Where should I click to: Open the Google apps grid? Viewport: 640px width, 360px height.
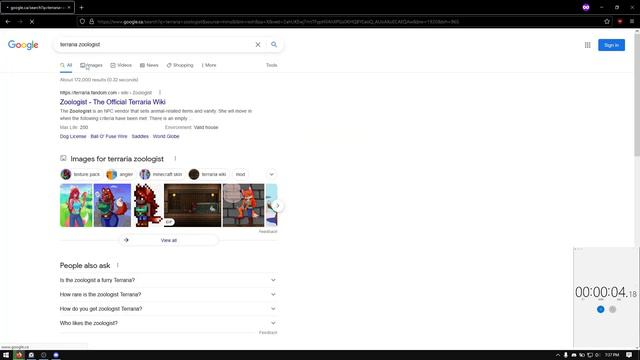[x=587, y=45]
